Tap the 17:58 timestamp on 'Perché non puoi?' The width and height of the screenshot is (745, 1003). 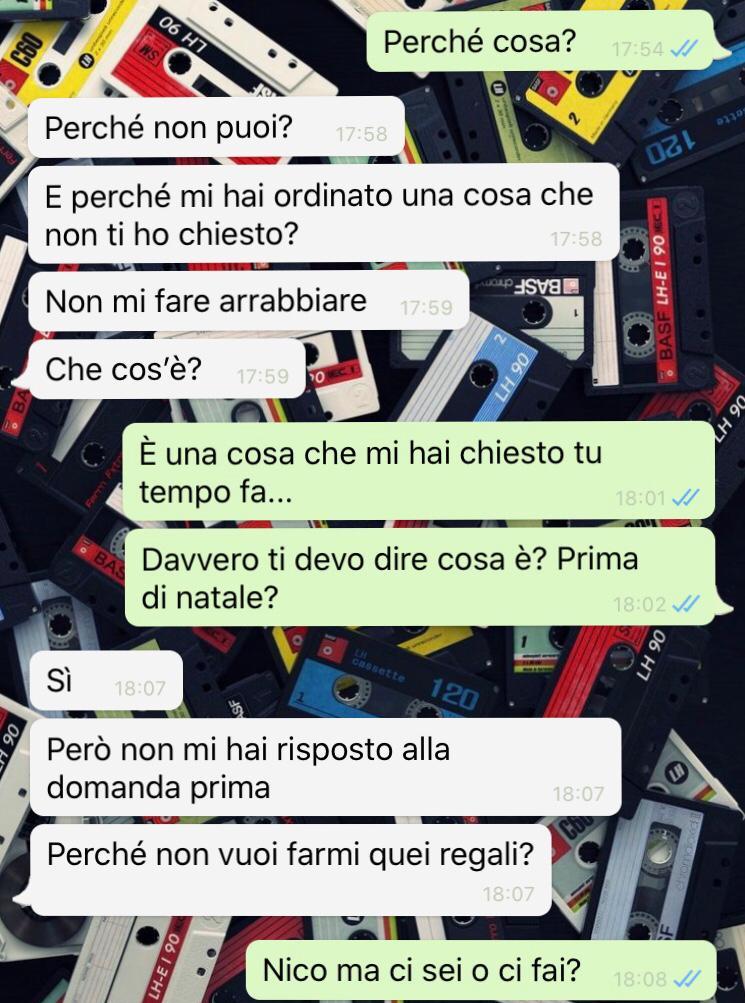point(361,134)
